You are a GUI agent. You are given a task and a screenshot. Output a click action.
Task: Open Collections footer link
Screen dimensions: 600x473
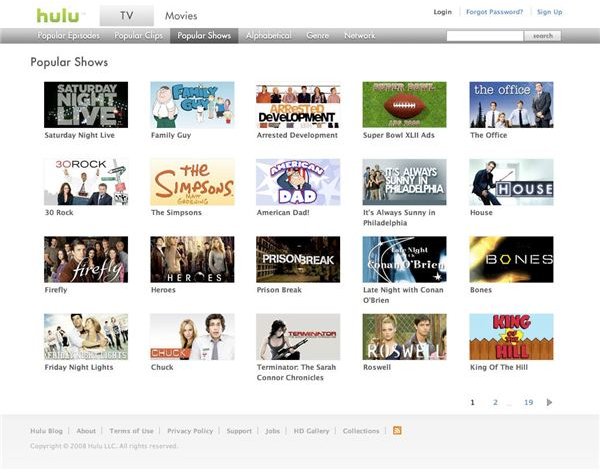(x=361, y=431)
